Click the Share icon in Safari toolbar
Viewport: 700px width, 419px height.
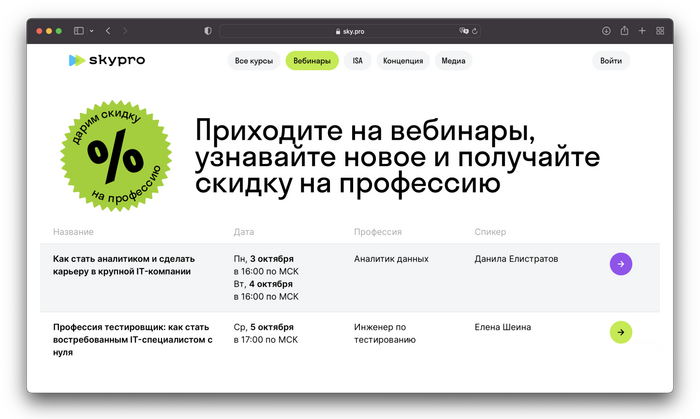click(x=624, y=30)
